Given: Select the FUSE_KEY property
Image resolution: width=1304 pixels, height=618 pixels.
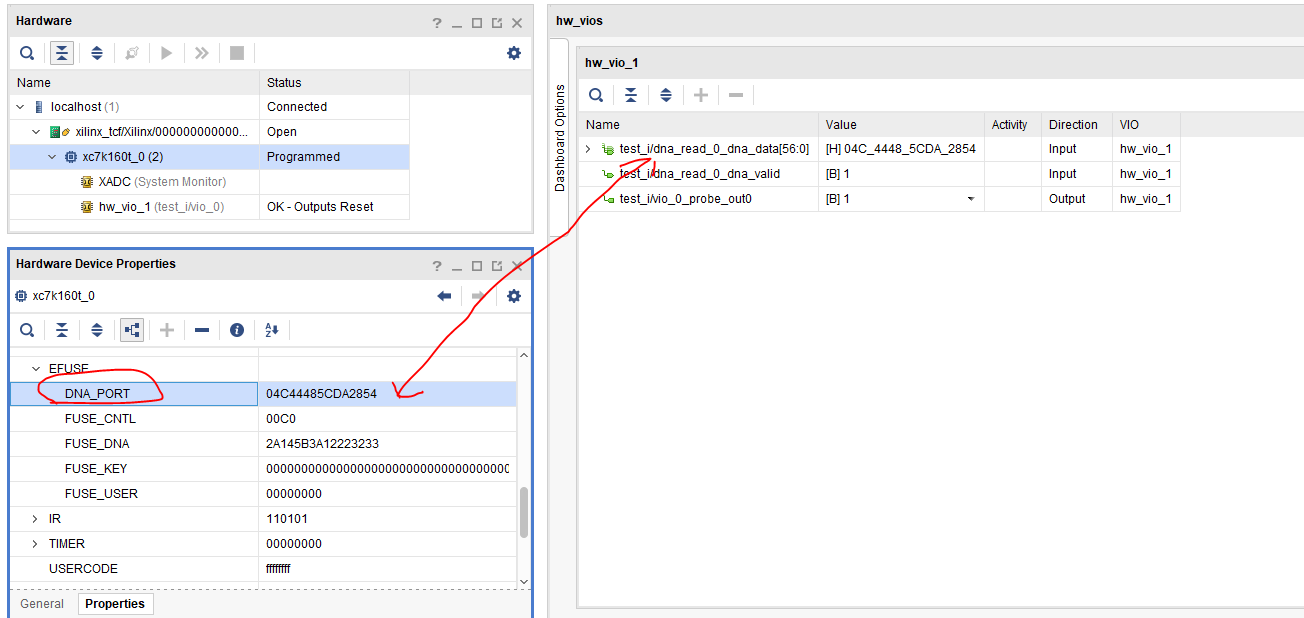Looking at the screenshot, I should [x=96, y=469].
